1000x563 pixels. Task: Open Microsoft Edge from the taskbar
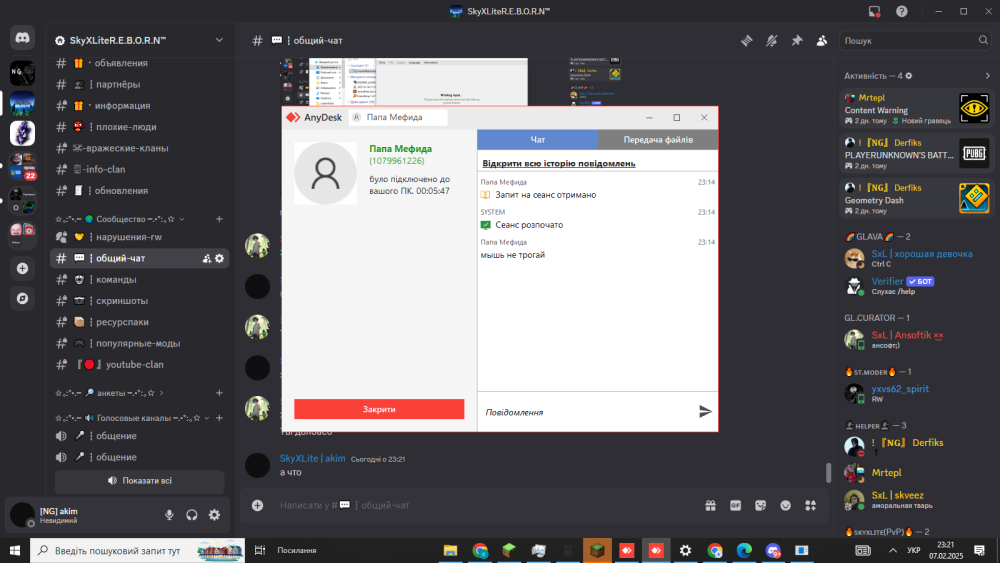click(x=744, y=550)
